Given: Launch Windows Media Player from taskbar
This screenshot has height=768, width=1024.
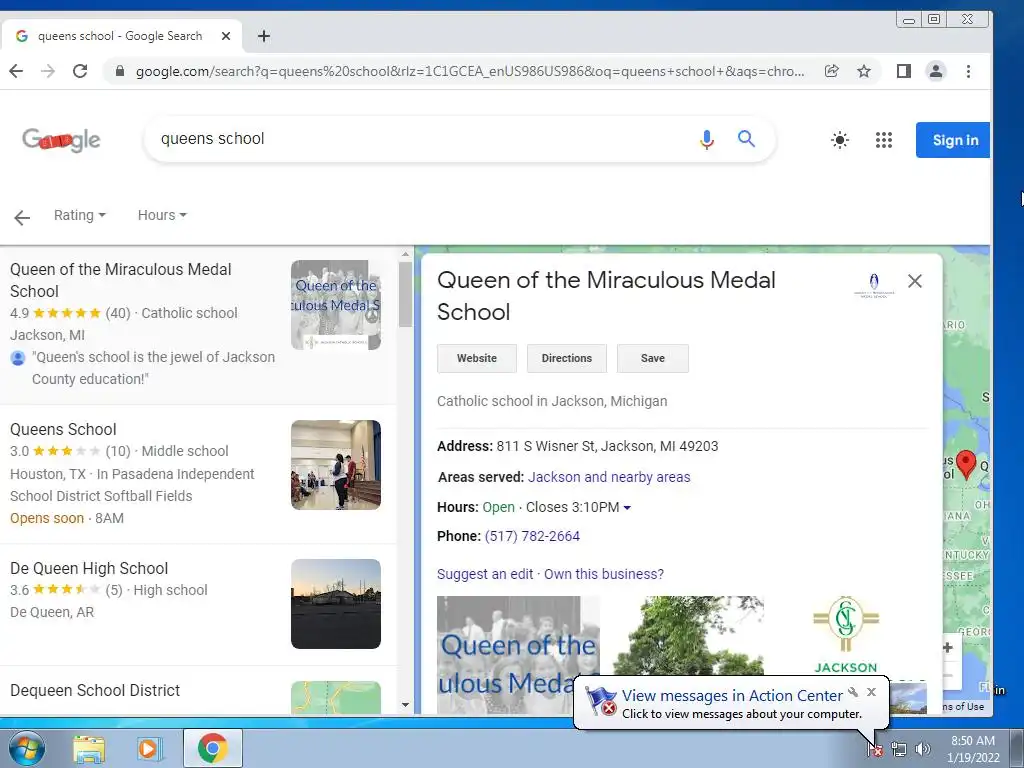Looking at the screenshot, I should pyautogui.click(x=150, y=749).
